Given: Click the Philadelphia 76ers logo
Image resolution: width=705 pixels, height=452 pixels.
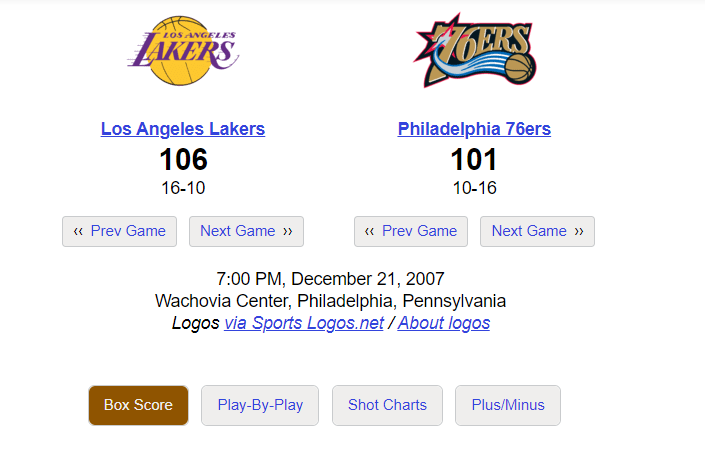Looking at the screenshot, I should click(x=474, y=51).
